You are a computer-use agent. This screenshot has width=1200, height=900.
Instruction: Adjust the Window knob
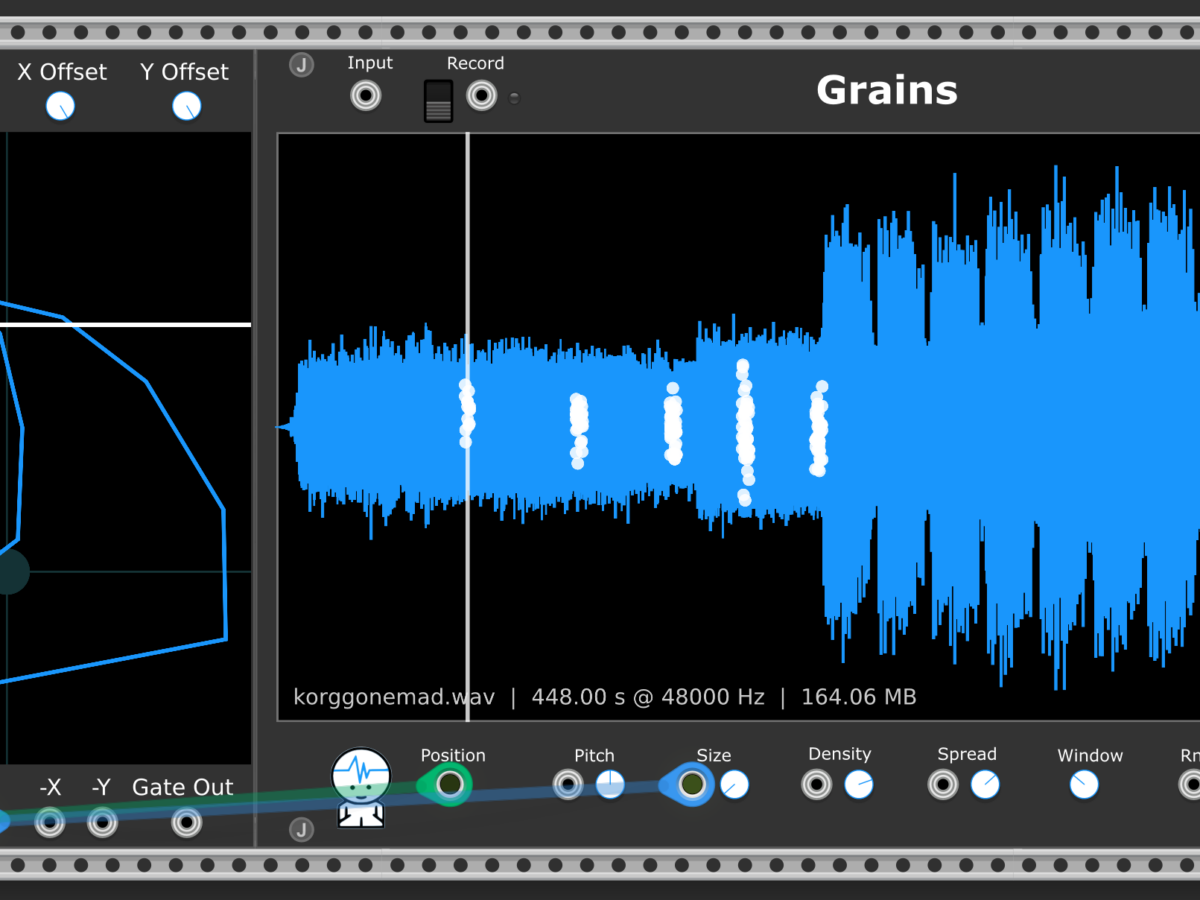pyautogui.click(x=1084, y=785)
